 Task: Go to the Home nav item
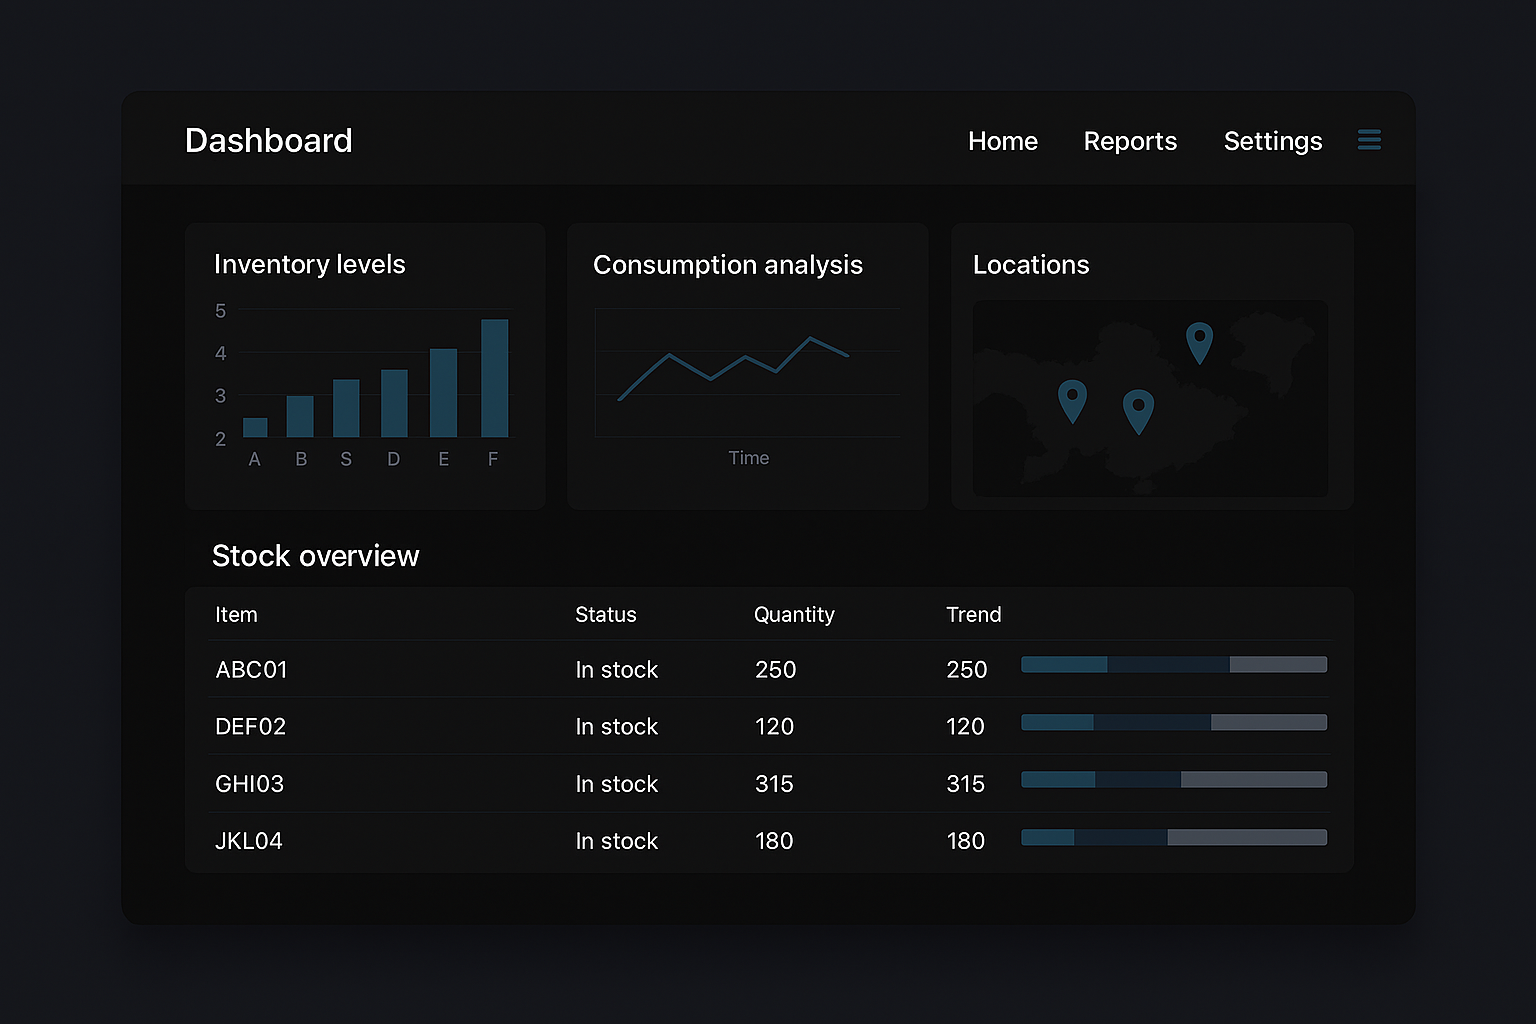point(1003,141)
